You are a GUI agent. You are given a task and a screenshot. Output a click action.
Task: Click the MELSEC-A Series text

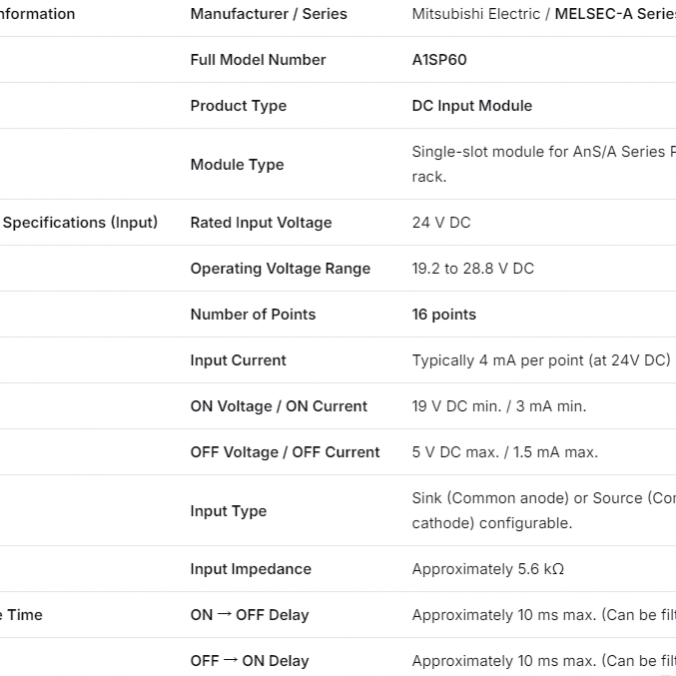(614, 14)
